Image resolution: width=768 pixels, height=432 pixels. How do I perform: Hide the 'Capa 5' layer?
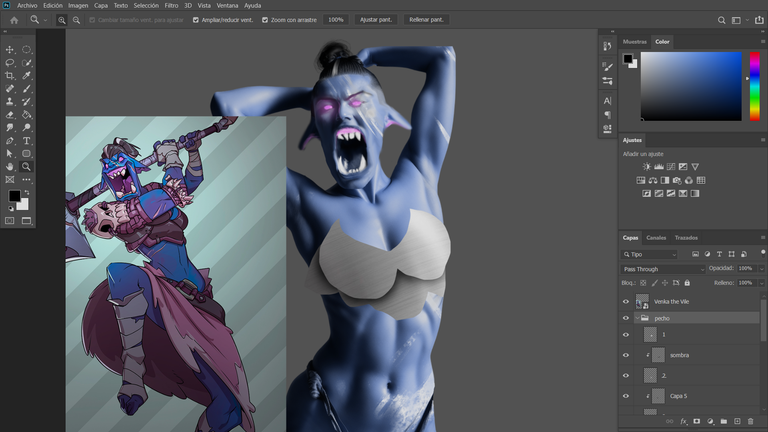pyautogui.click(x=625, y=396)
